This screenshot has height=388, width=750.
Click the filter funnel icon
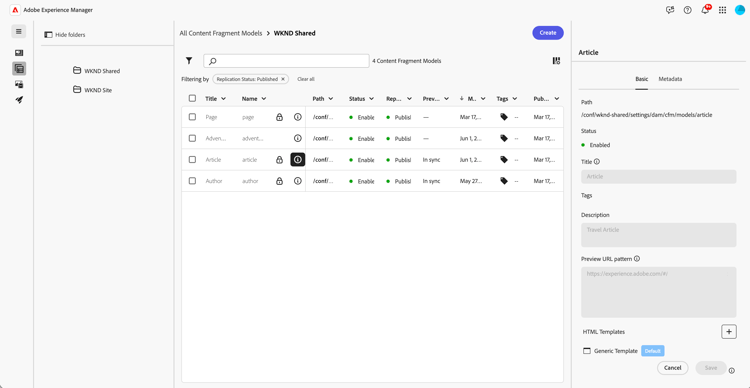click(189, 61)
